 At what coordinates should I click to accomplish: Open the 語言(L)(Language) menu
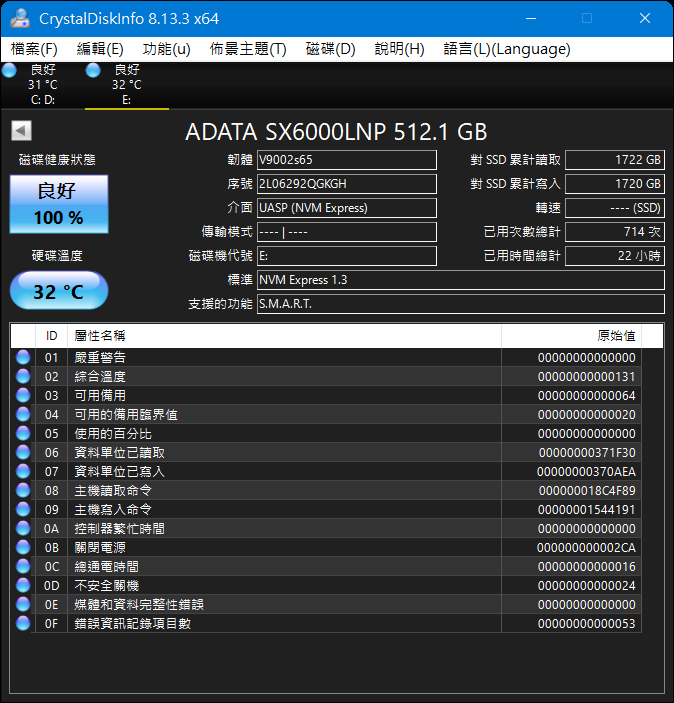(507, 49)
